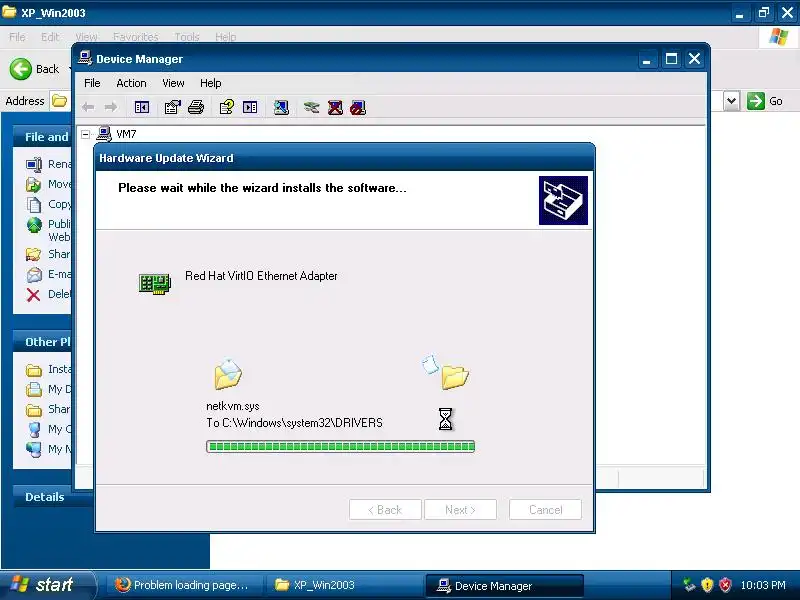Click the security shield tray icon
The height and width of the screenshot is (600, 800).
[707, 585]
